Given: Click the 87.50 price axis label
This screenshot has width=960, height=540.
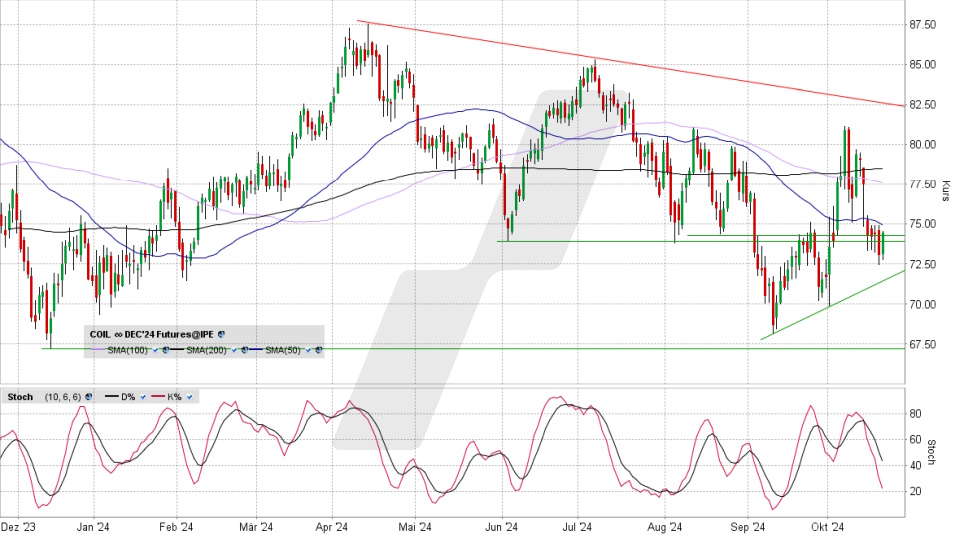Looking at the screenshot, I should [x=923, y=24].
